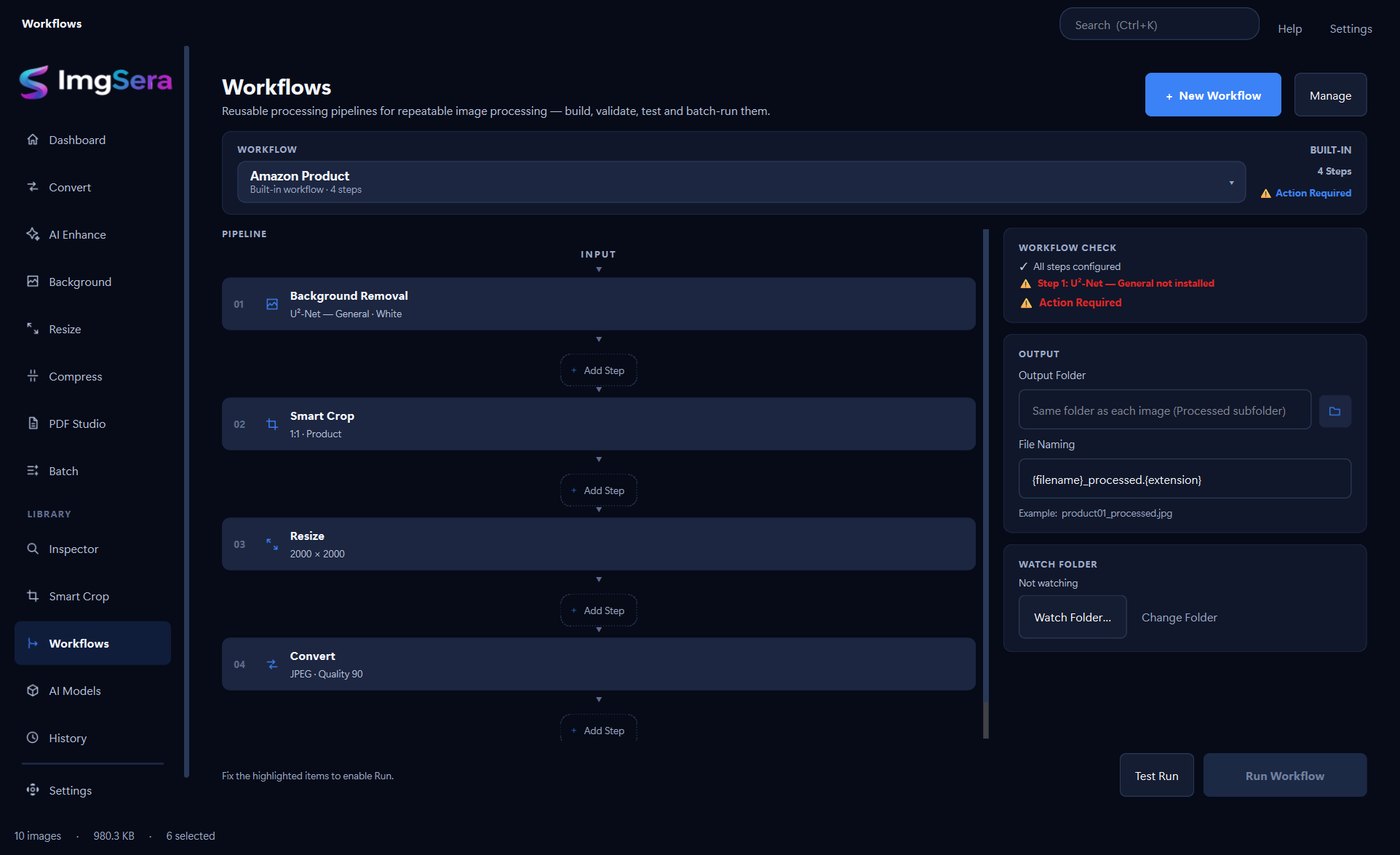Click the Watch Folder... button

tap(1072, 617)
